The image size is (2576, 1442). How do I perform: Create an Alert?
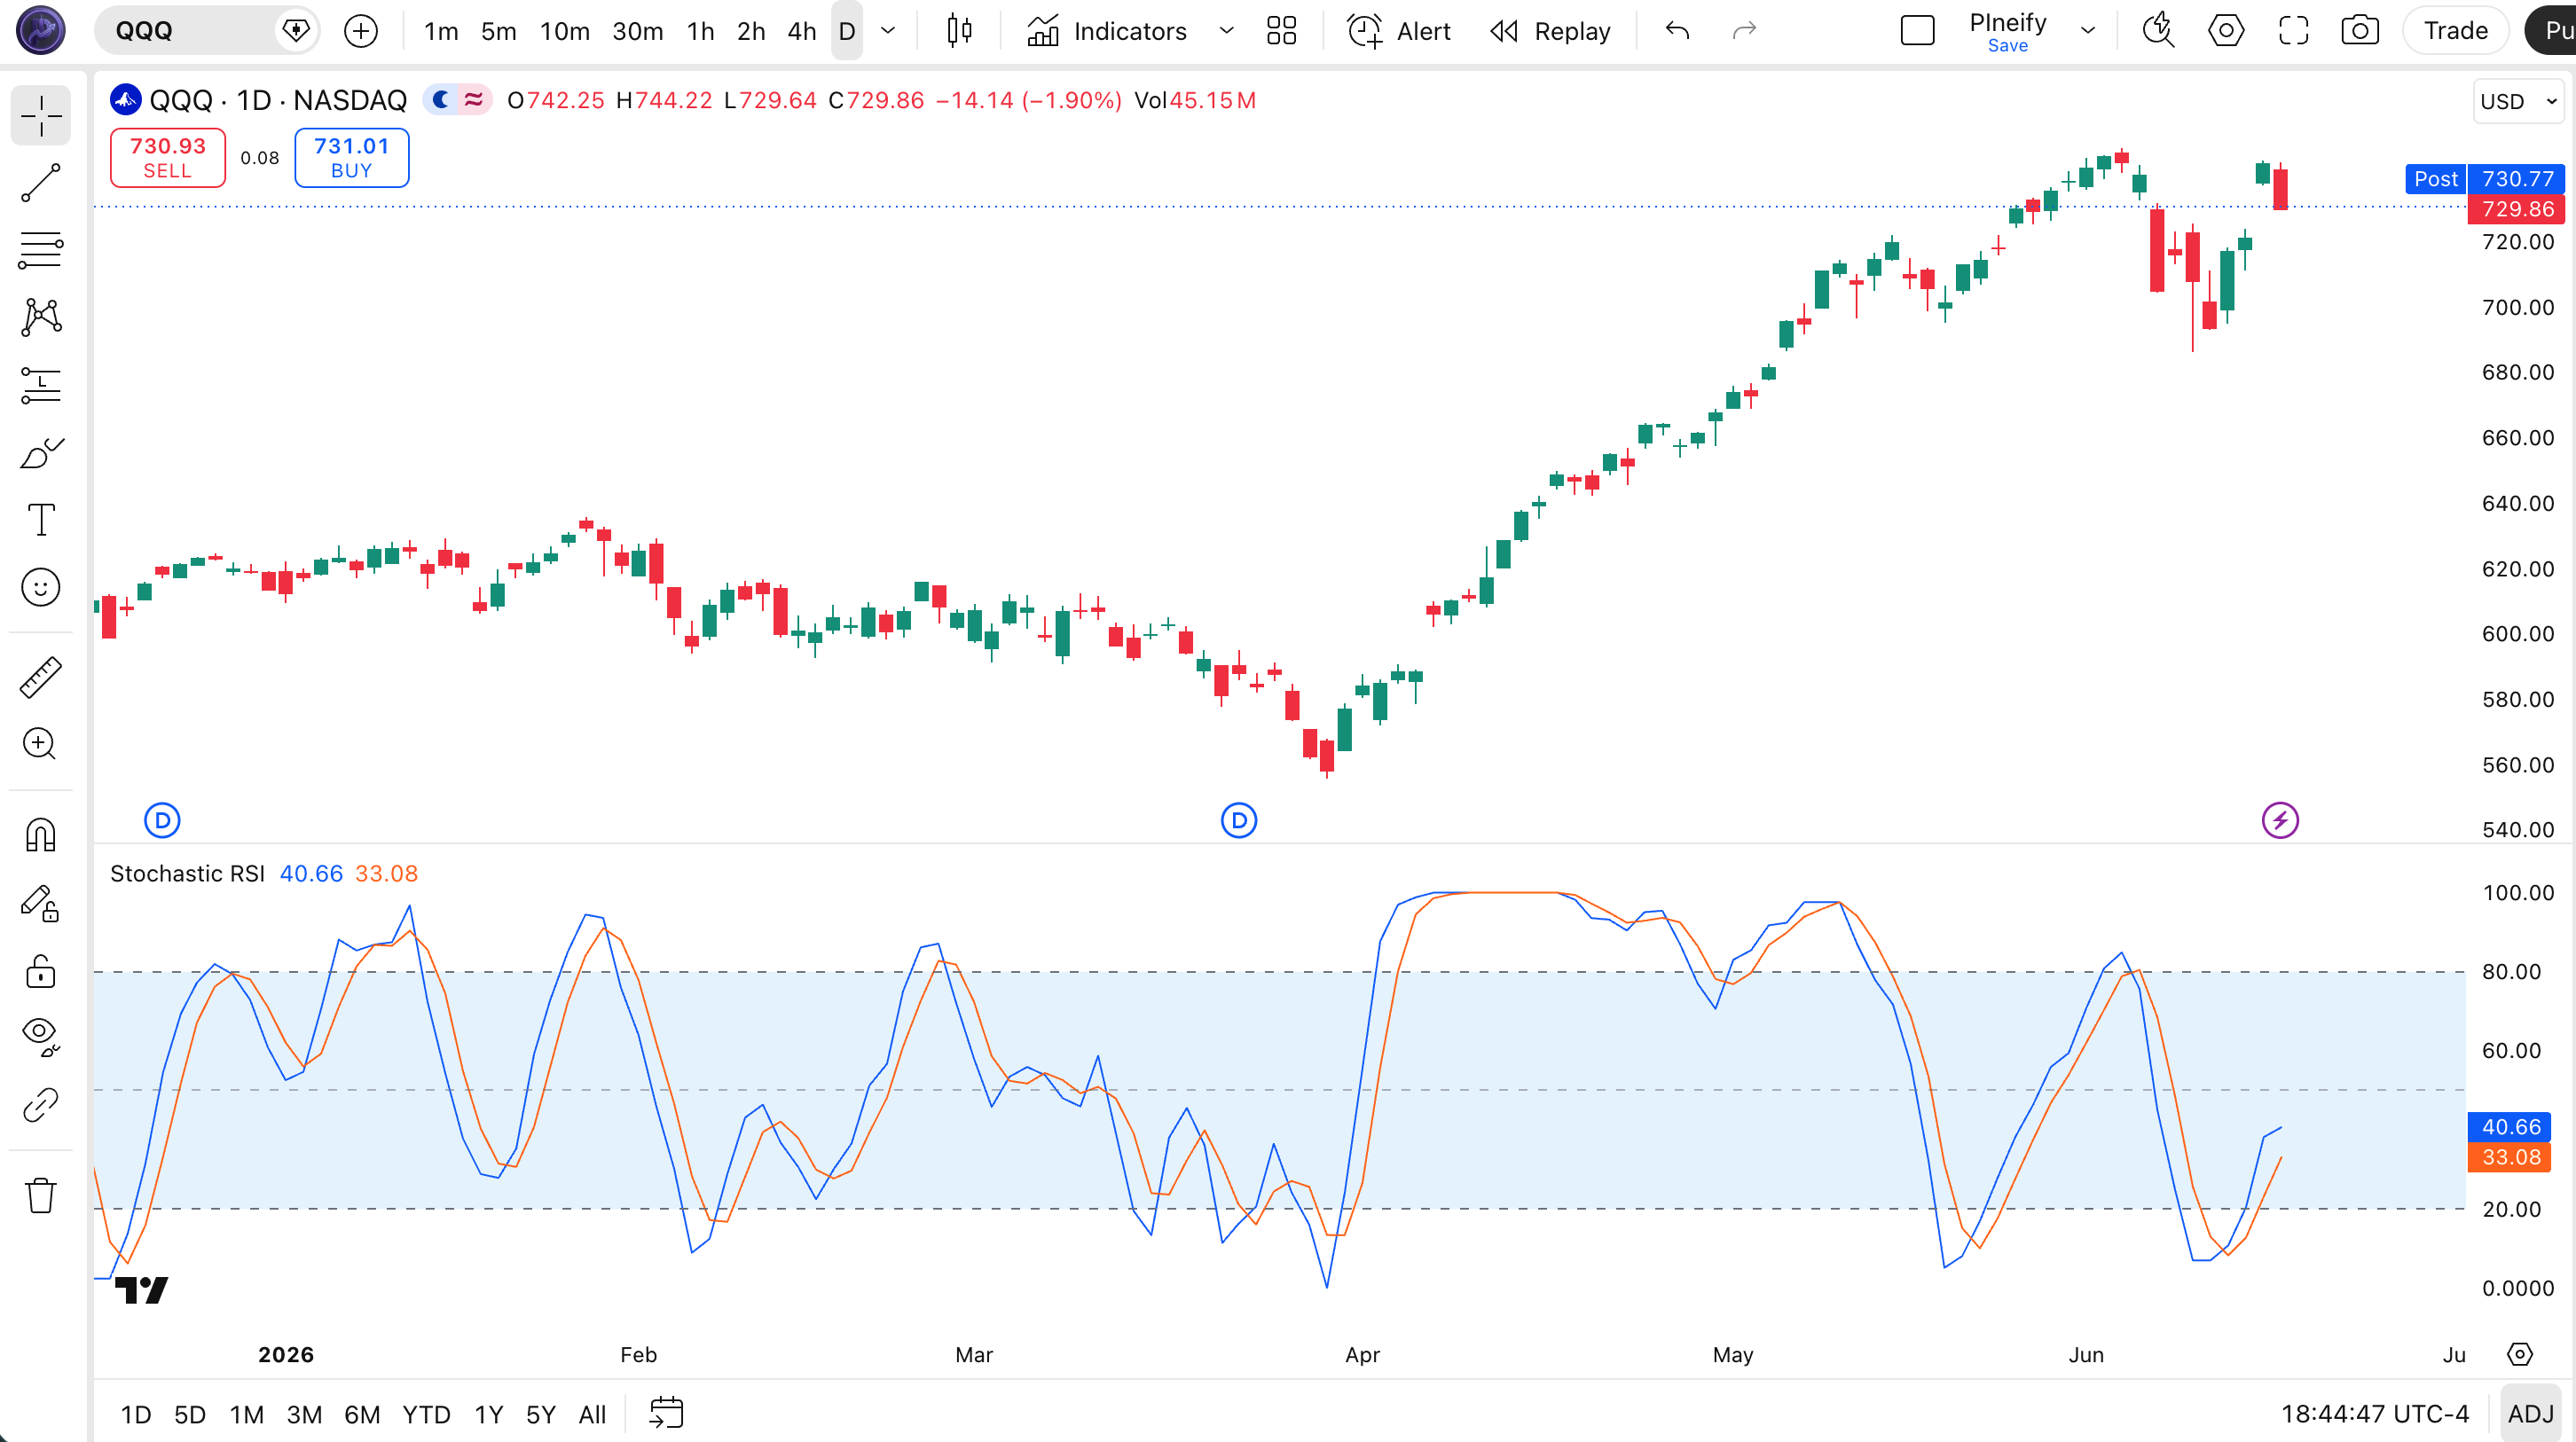1398,31
